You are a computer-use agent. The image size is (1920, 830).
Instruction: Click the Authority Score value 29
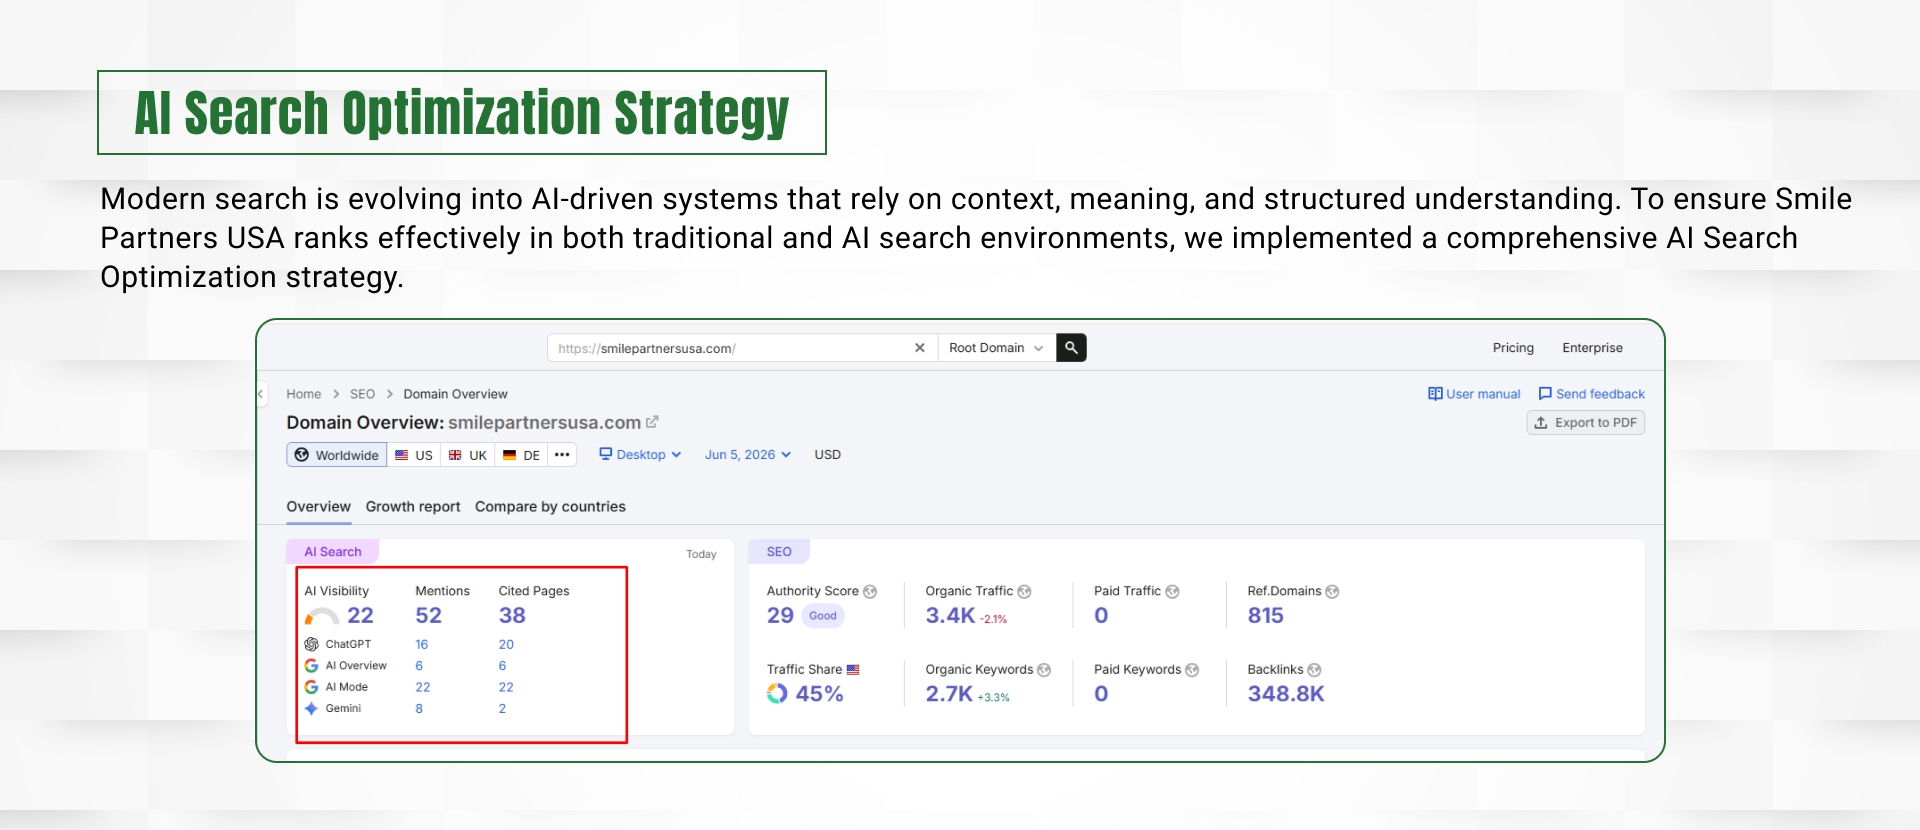coord(780,616)
